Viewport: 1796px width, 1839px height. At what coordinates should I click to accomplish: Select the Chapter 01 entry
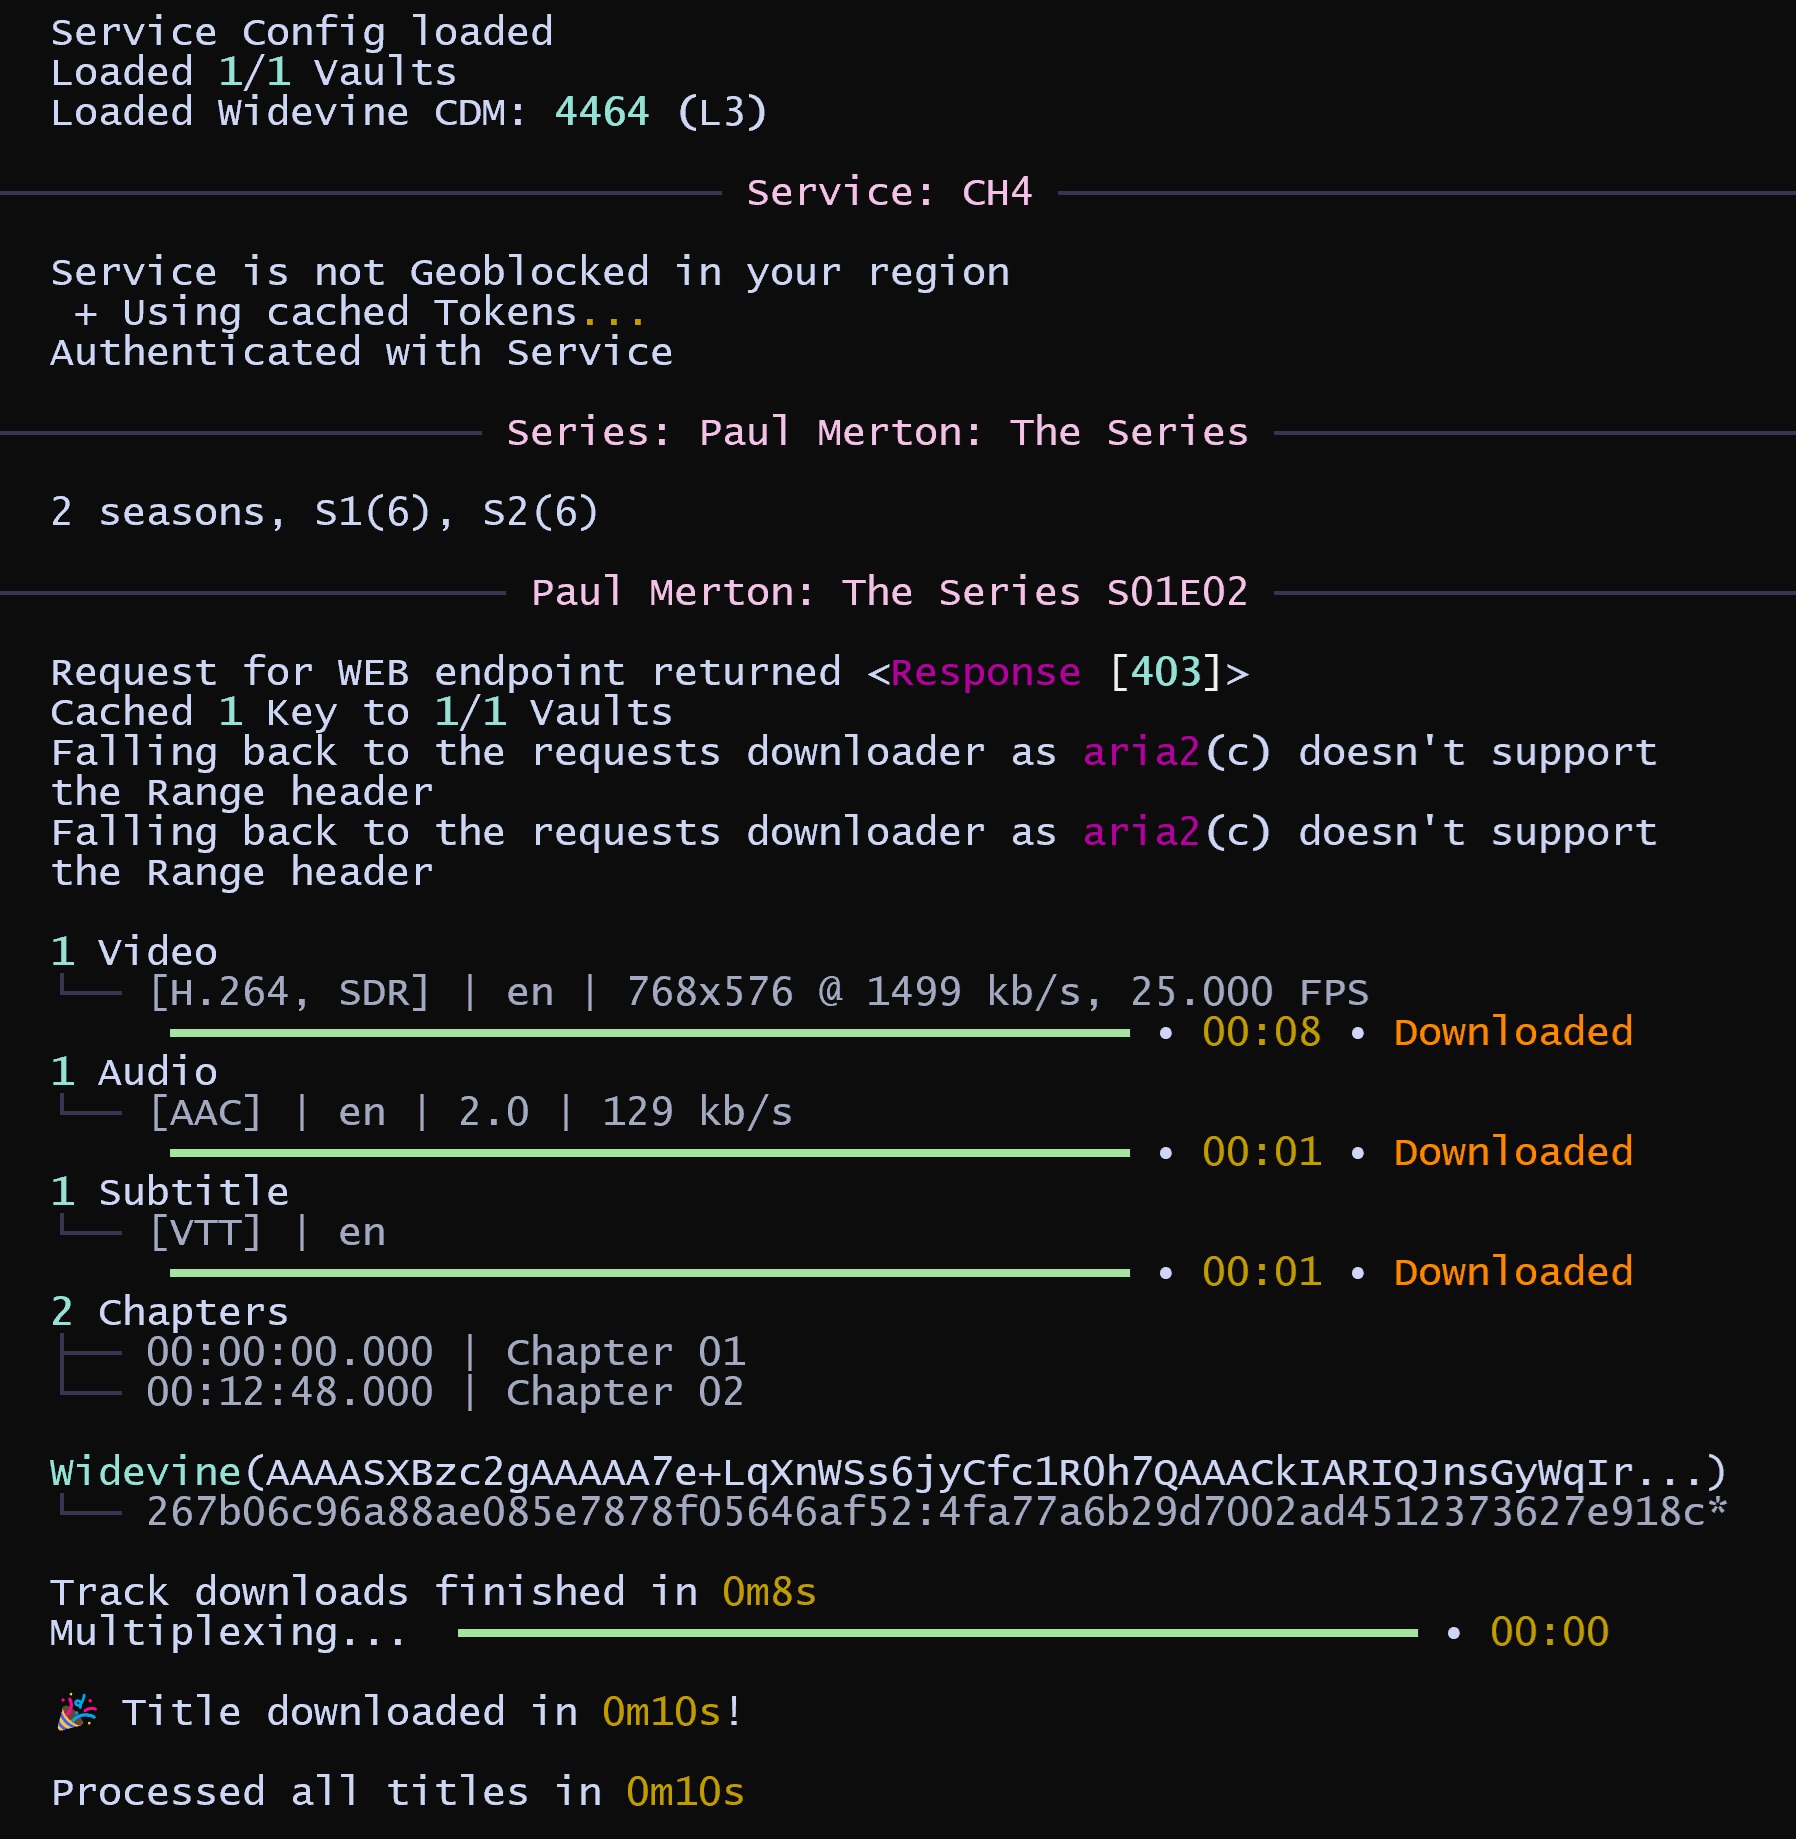(x=445, y=1352)
